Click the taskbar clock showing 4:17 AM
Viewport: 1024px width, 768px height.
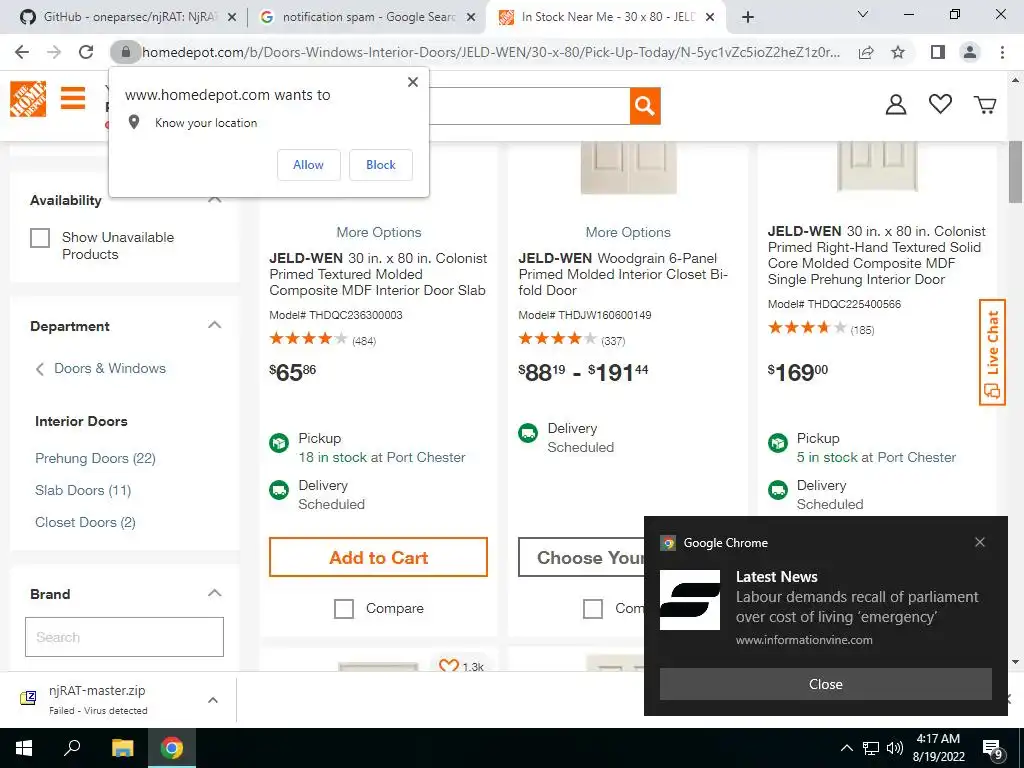coord(938,748)
